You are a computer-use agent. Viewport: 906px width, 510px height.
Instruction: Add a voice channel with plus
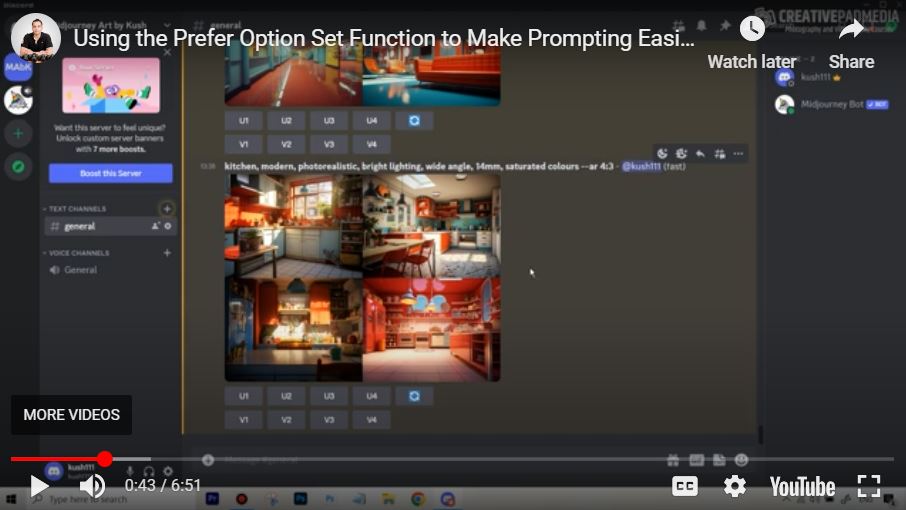(167, 253)
